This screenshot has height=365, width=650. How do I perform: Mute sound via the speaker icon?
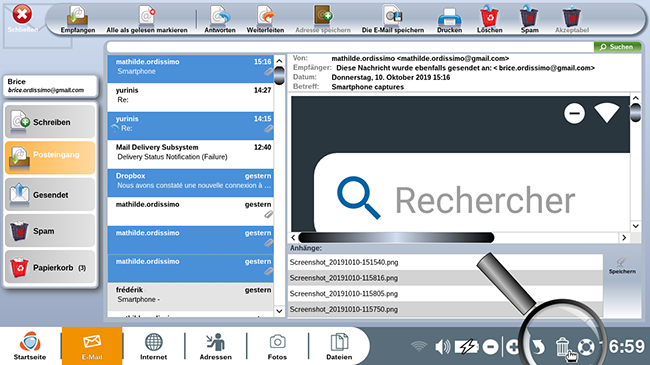pyautogui.click(x=442, y=346)
